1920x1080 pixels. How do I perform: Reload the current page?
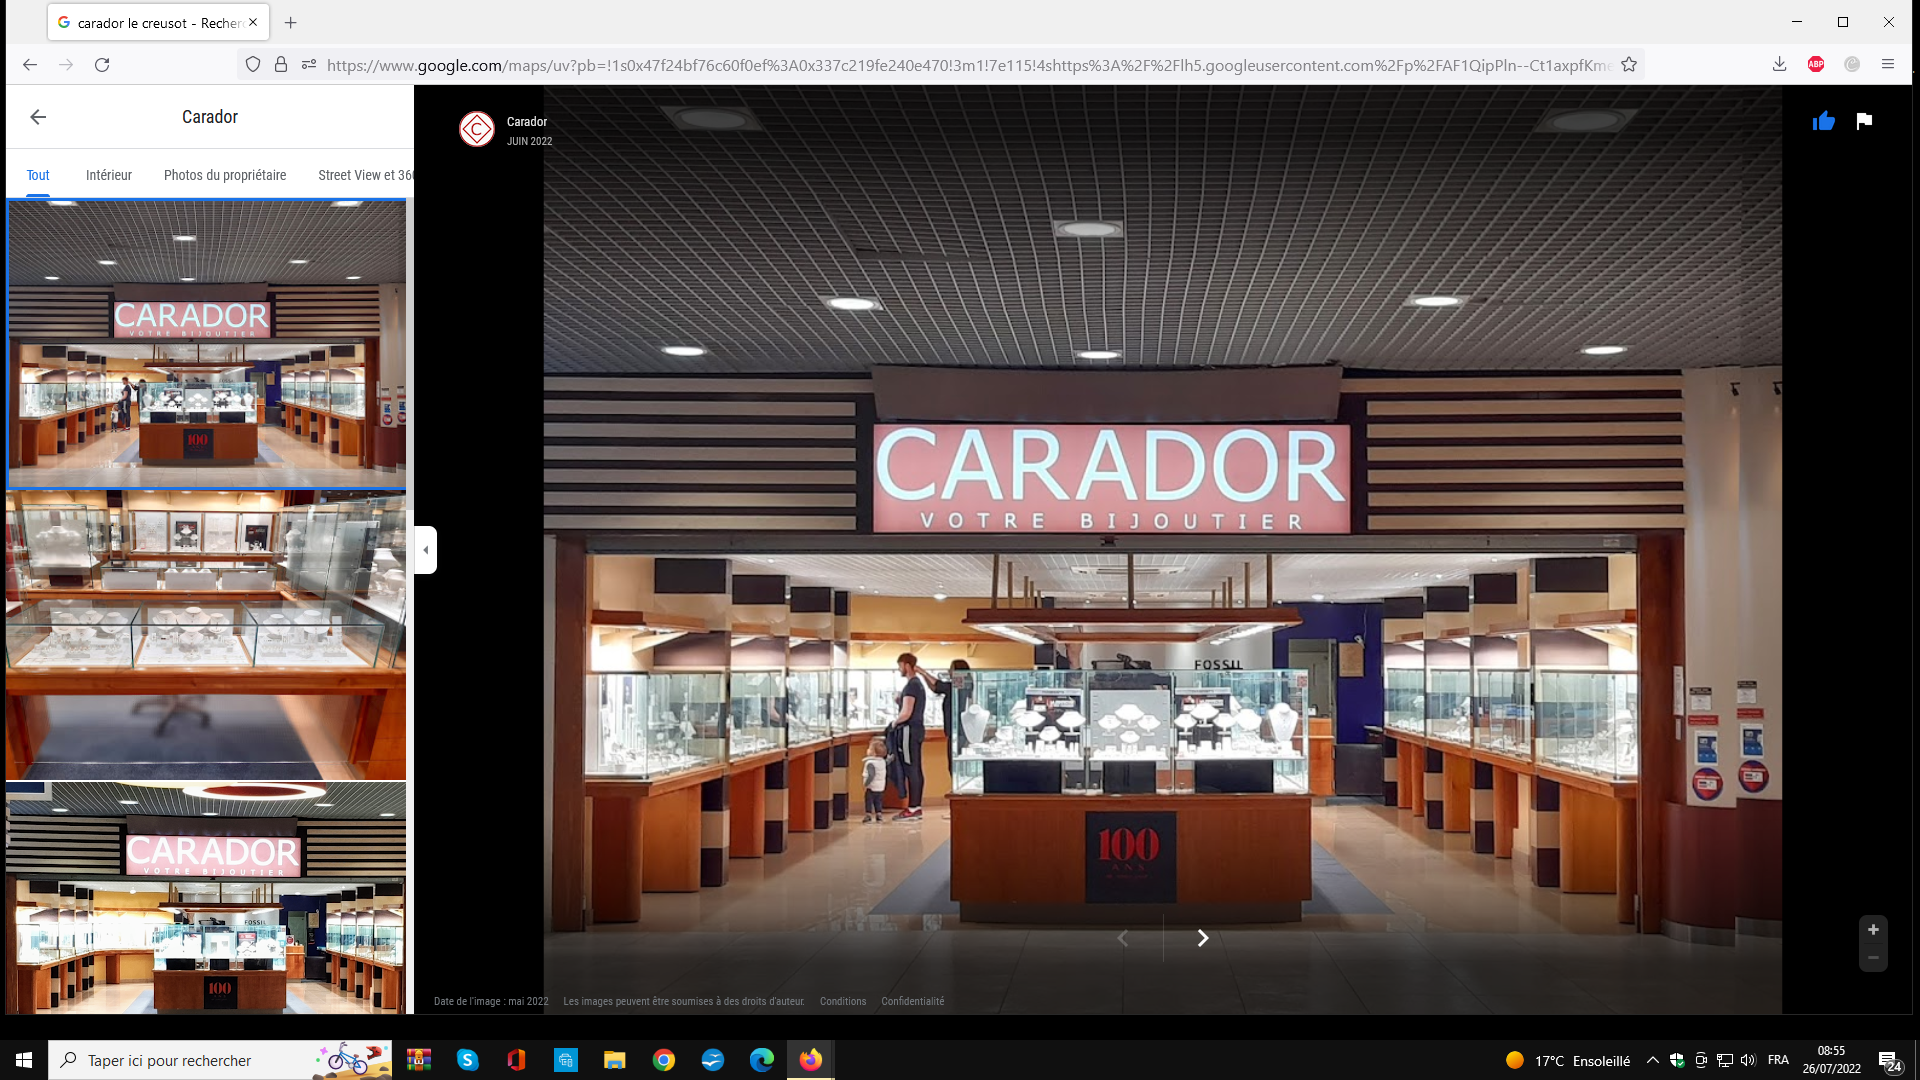coord(102,65)
